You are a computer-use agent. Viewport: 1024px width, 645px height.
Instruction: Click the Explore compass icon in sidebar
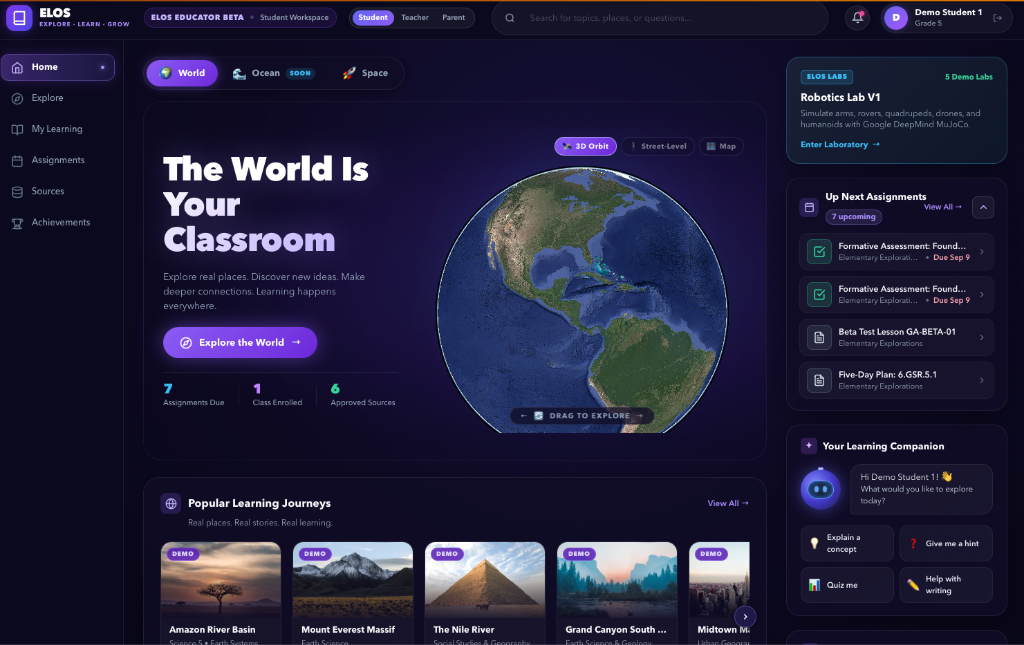click(x=18, y=98)
